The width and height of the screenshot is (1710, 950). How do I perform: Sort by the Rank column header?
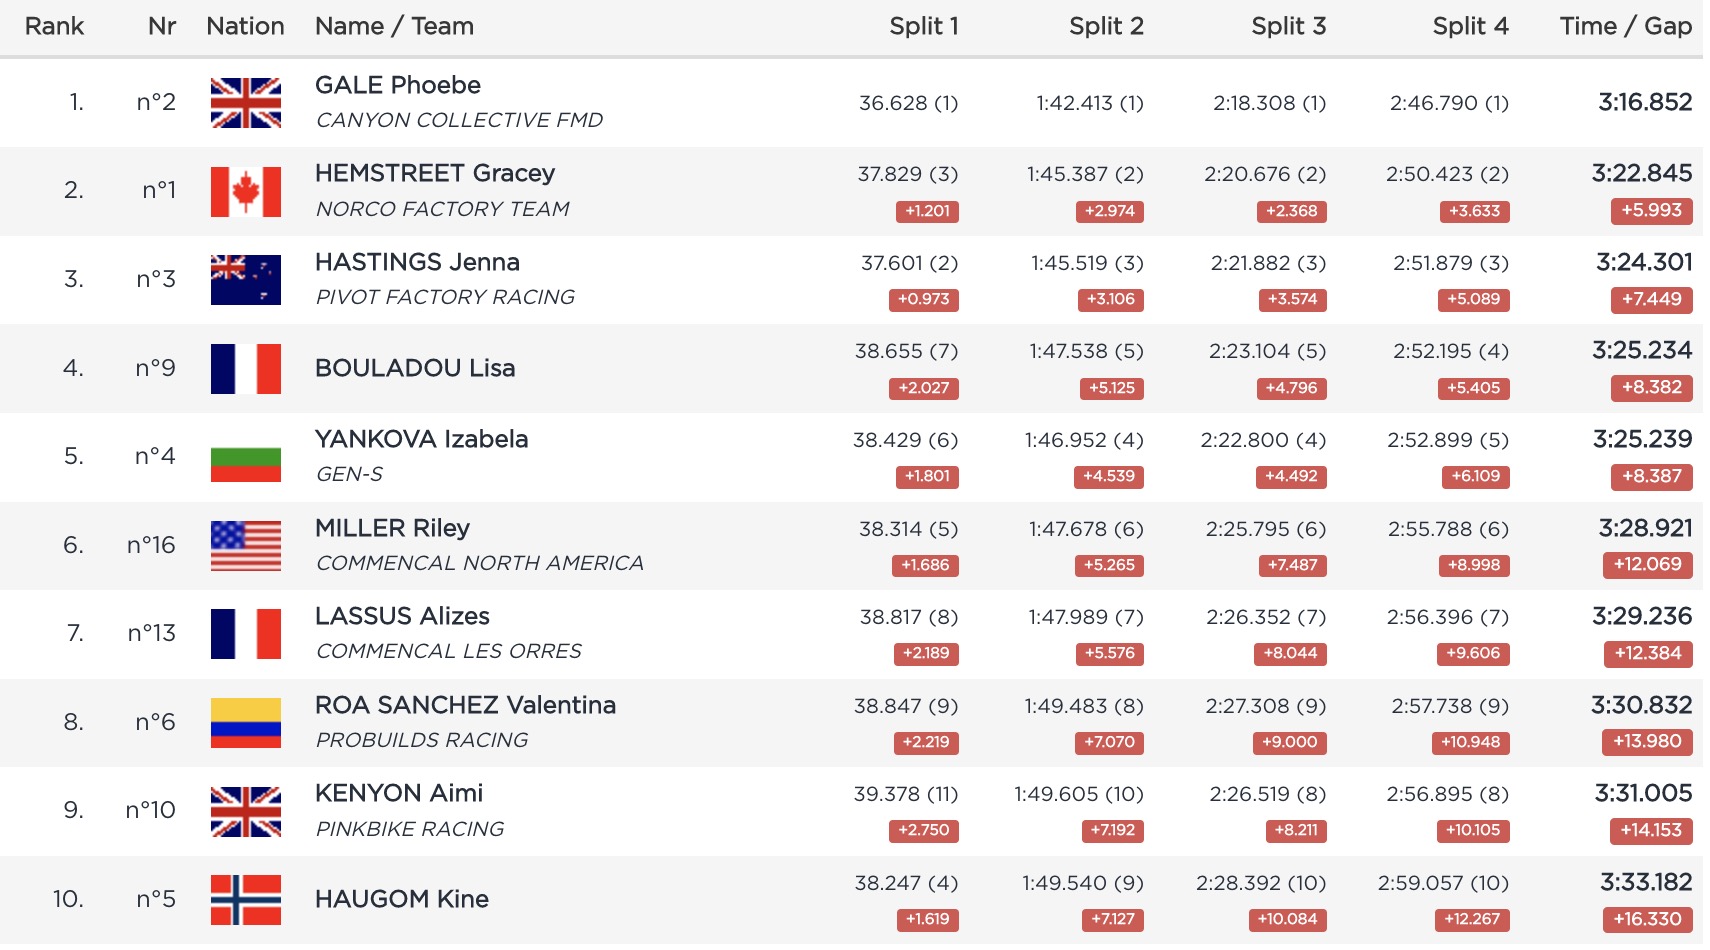click(x=54, y=26)
